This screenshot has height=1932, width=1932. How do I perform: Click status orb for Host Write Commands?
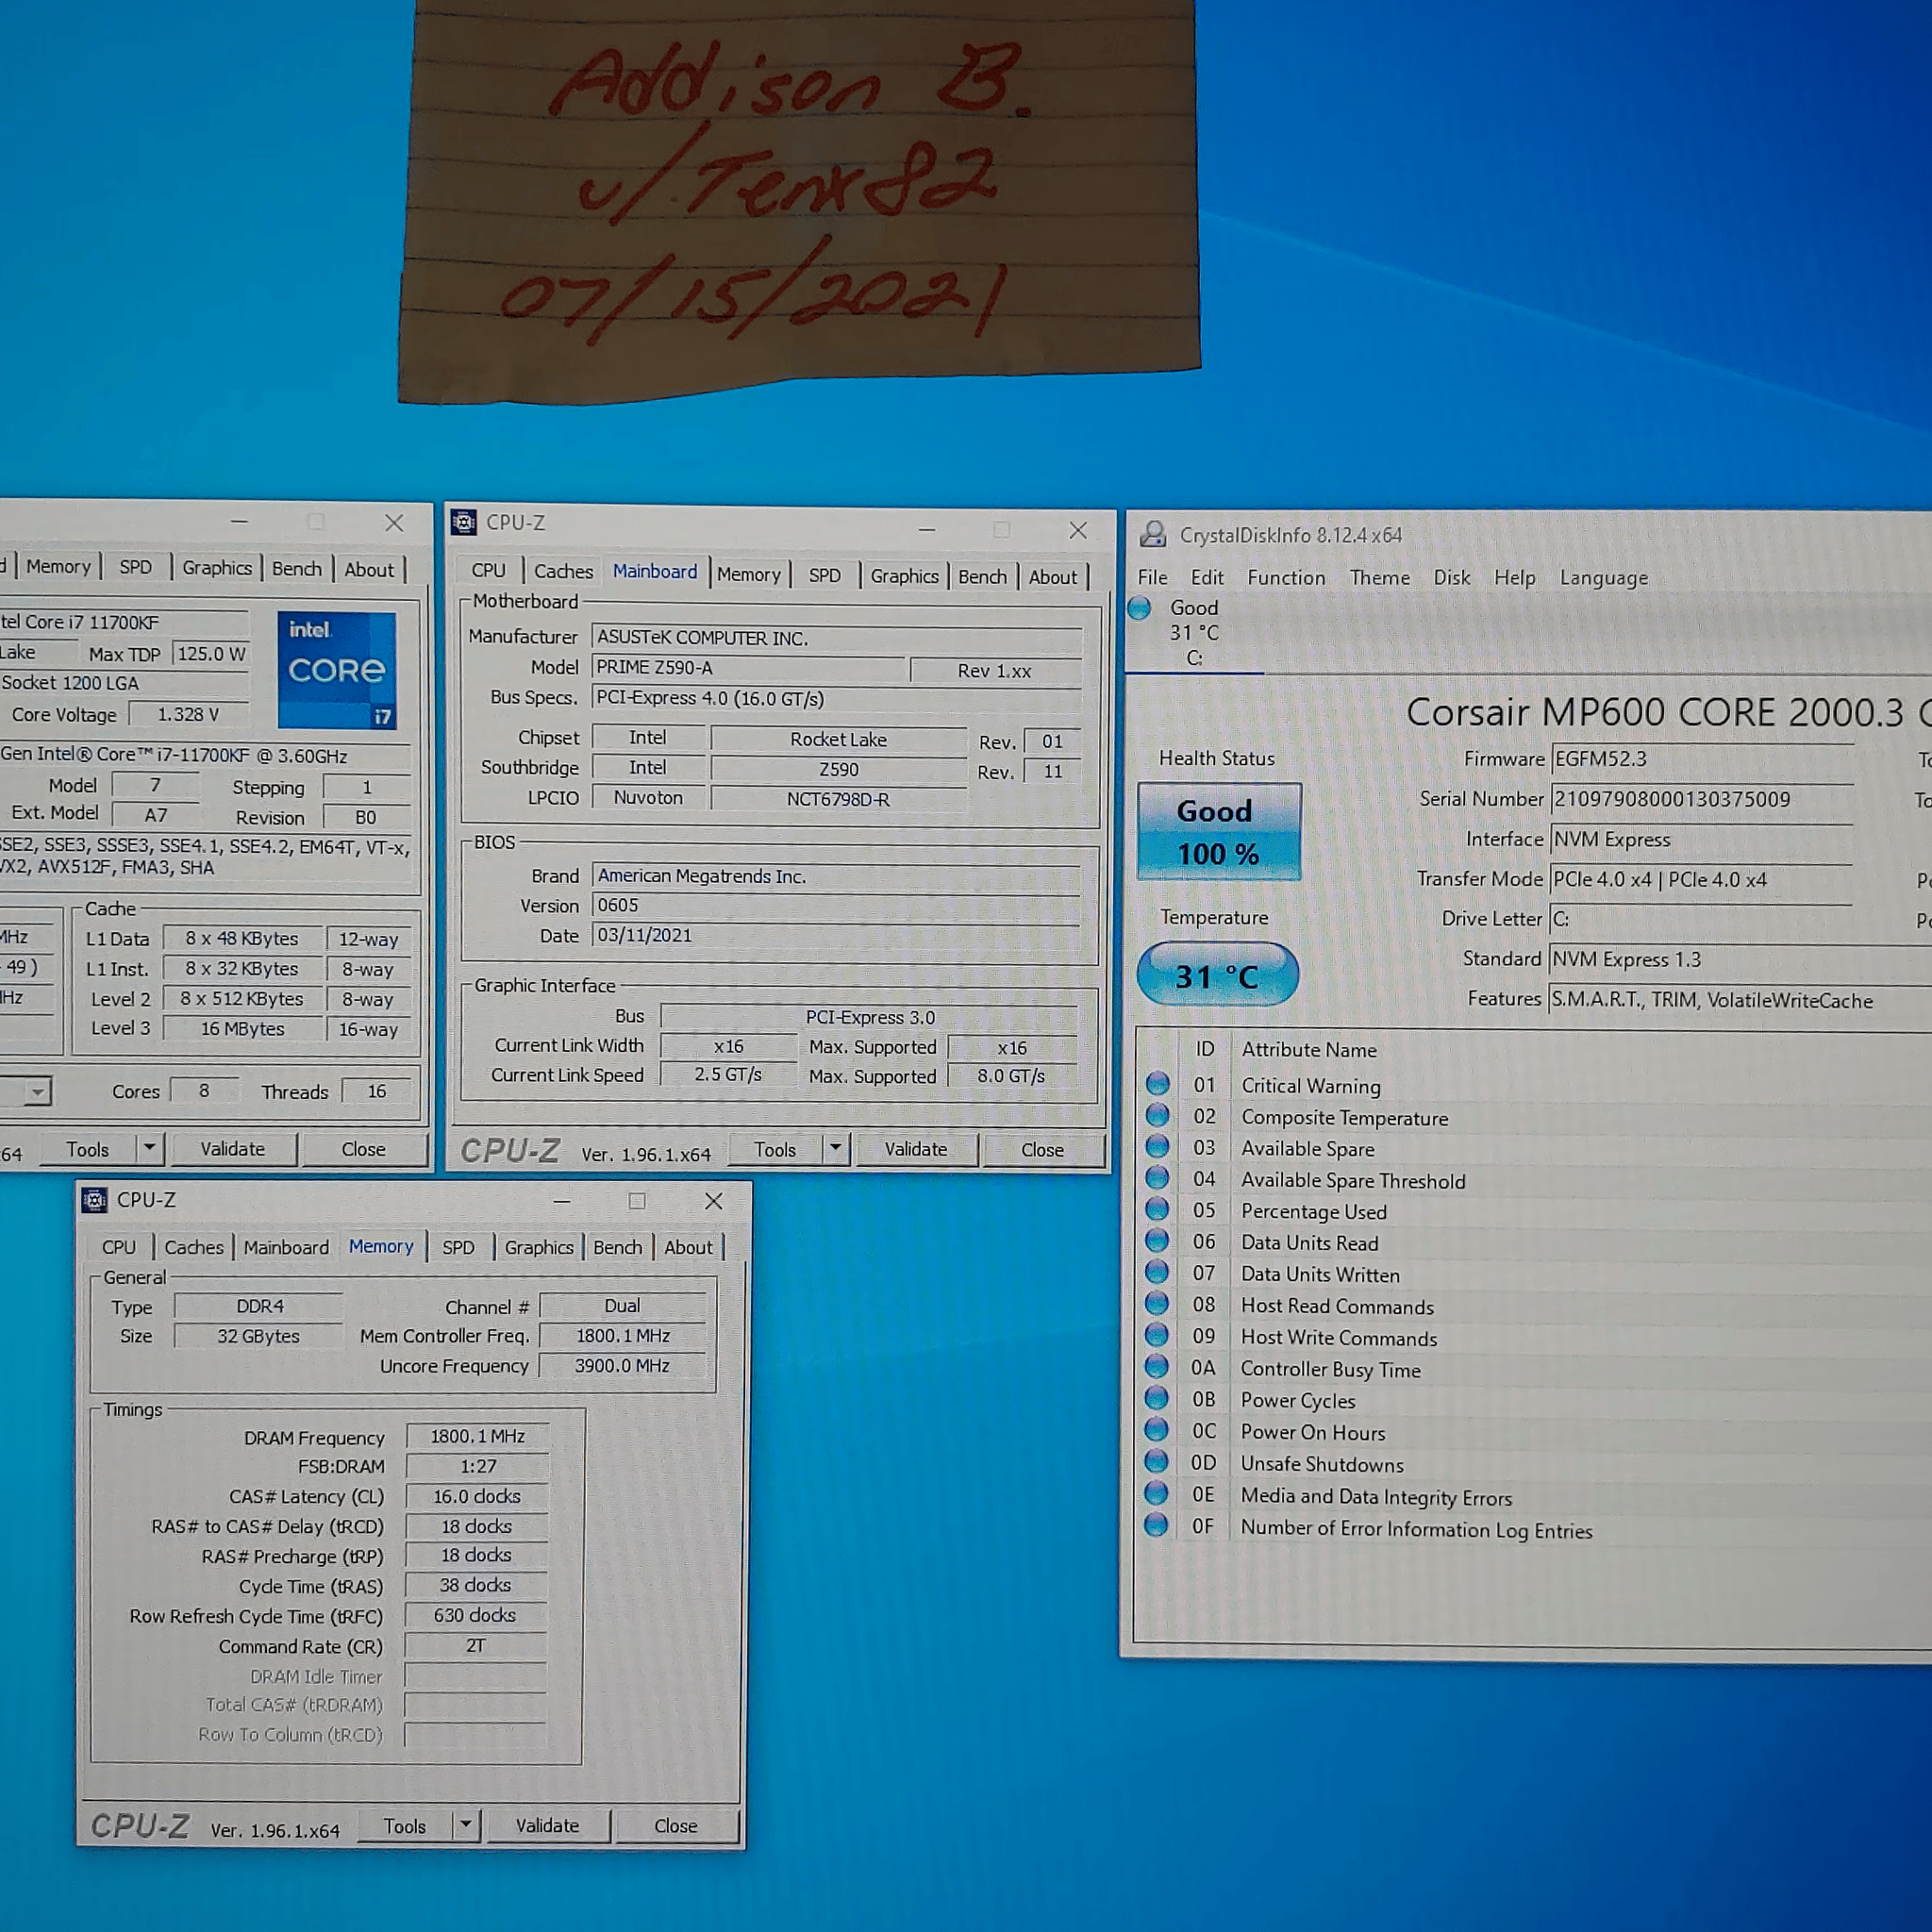(x=1157, y=1335)
